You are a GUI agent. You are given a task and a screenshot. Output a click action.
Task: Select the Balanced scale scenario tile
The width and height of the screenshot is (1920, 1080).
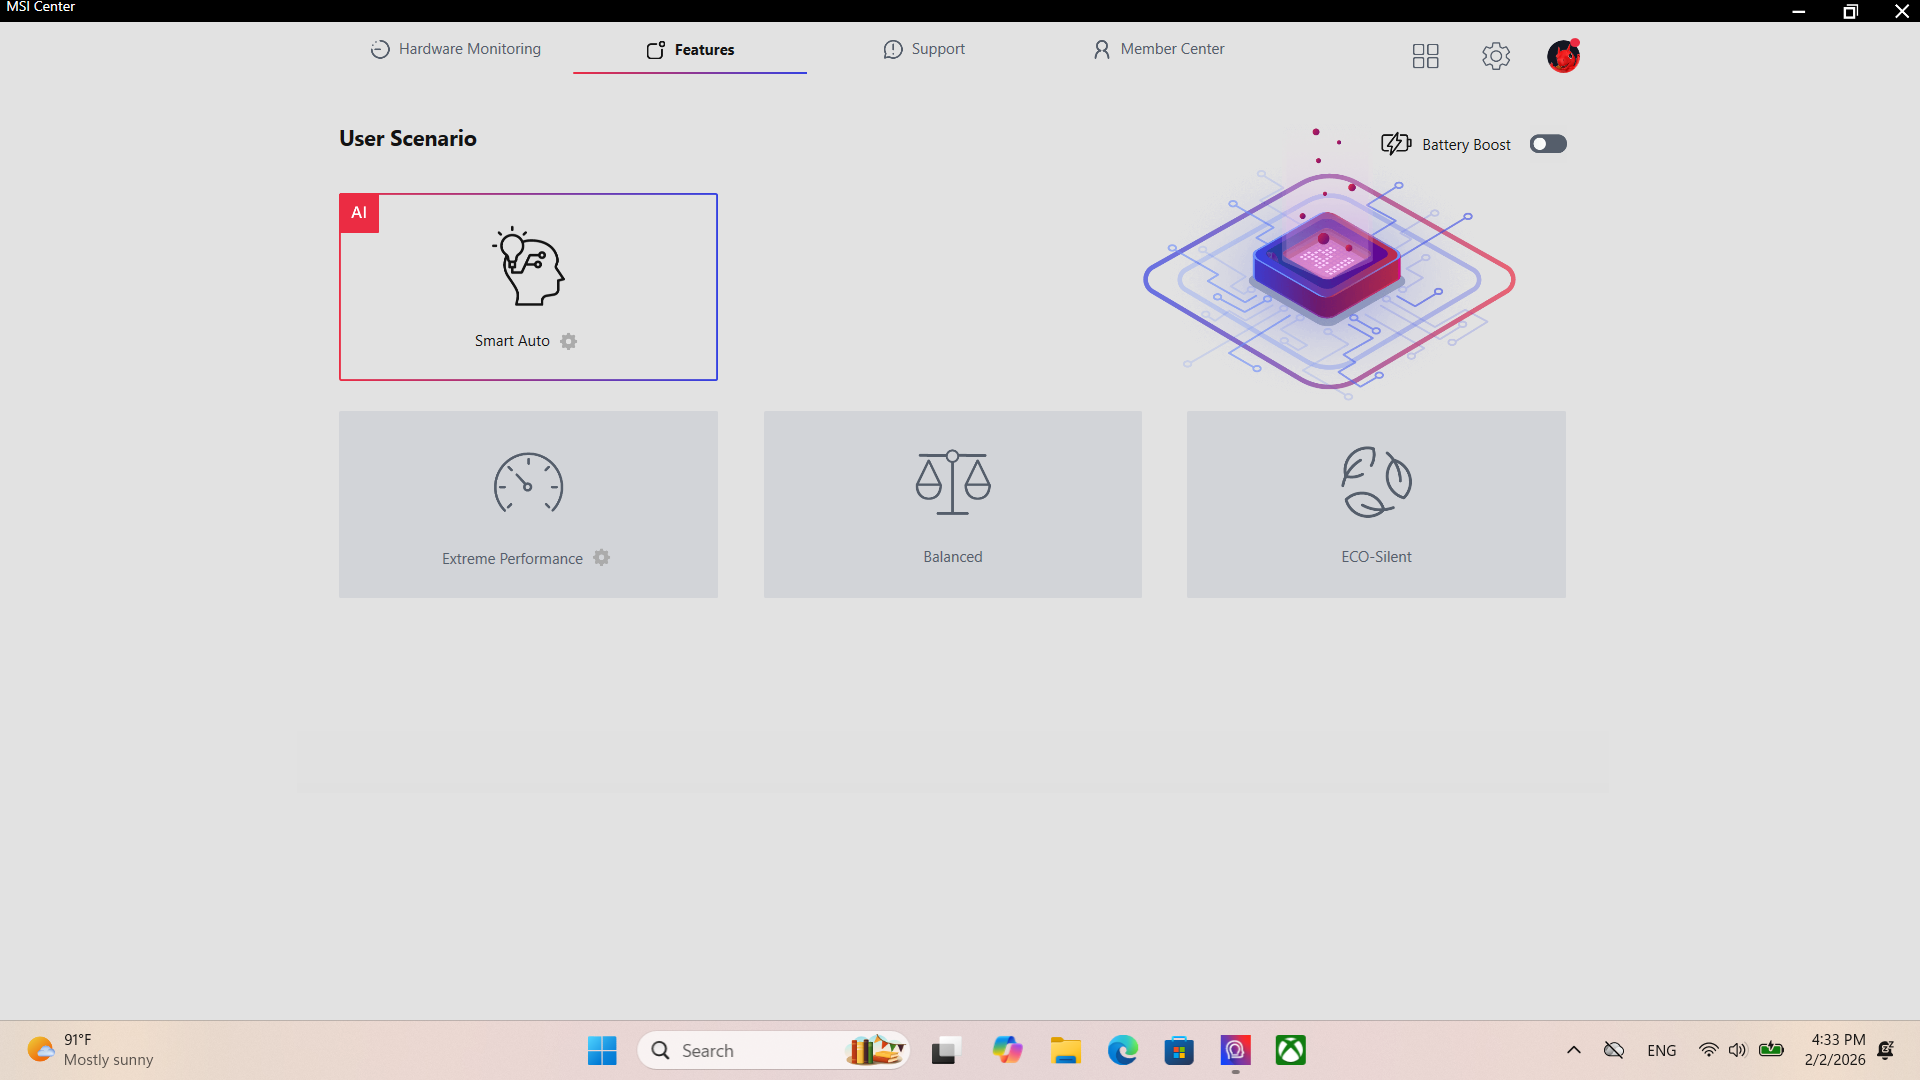tap(952, 504)
